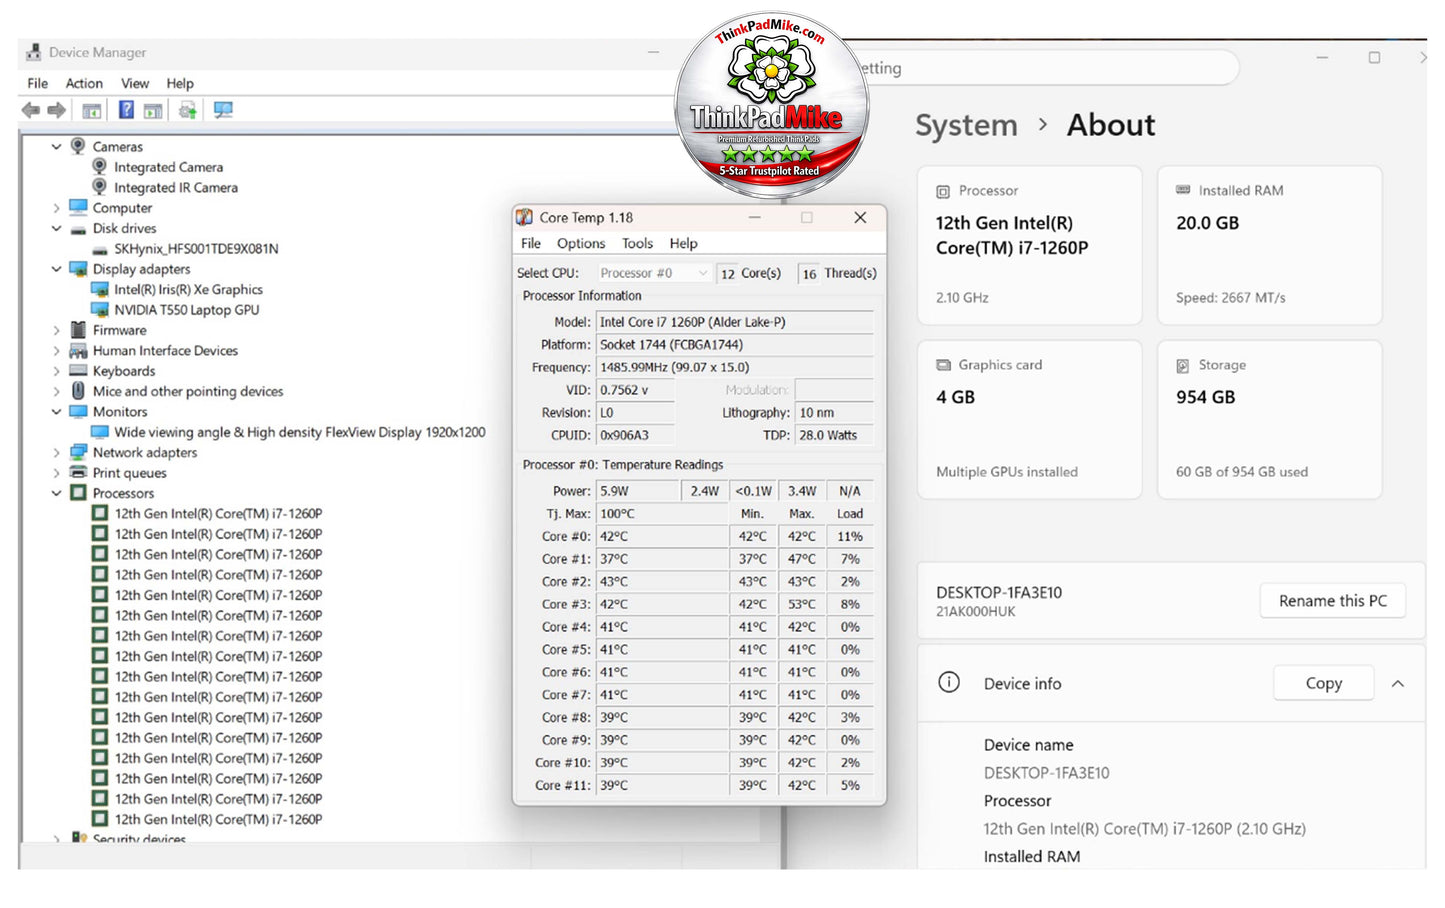The image size is (1445, 908).
Task: Click the Power reading 5.9W
Action: 638,491
